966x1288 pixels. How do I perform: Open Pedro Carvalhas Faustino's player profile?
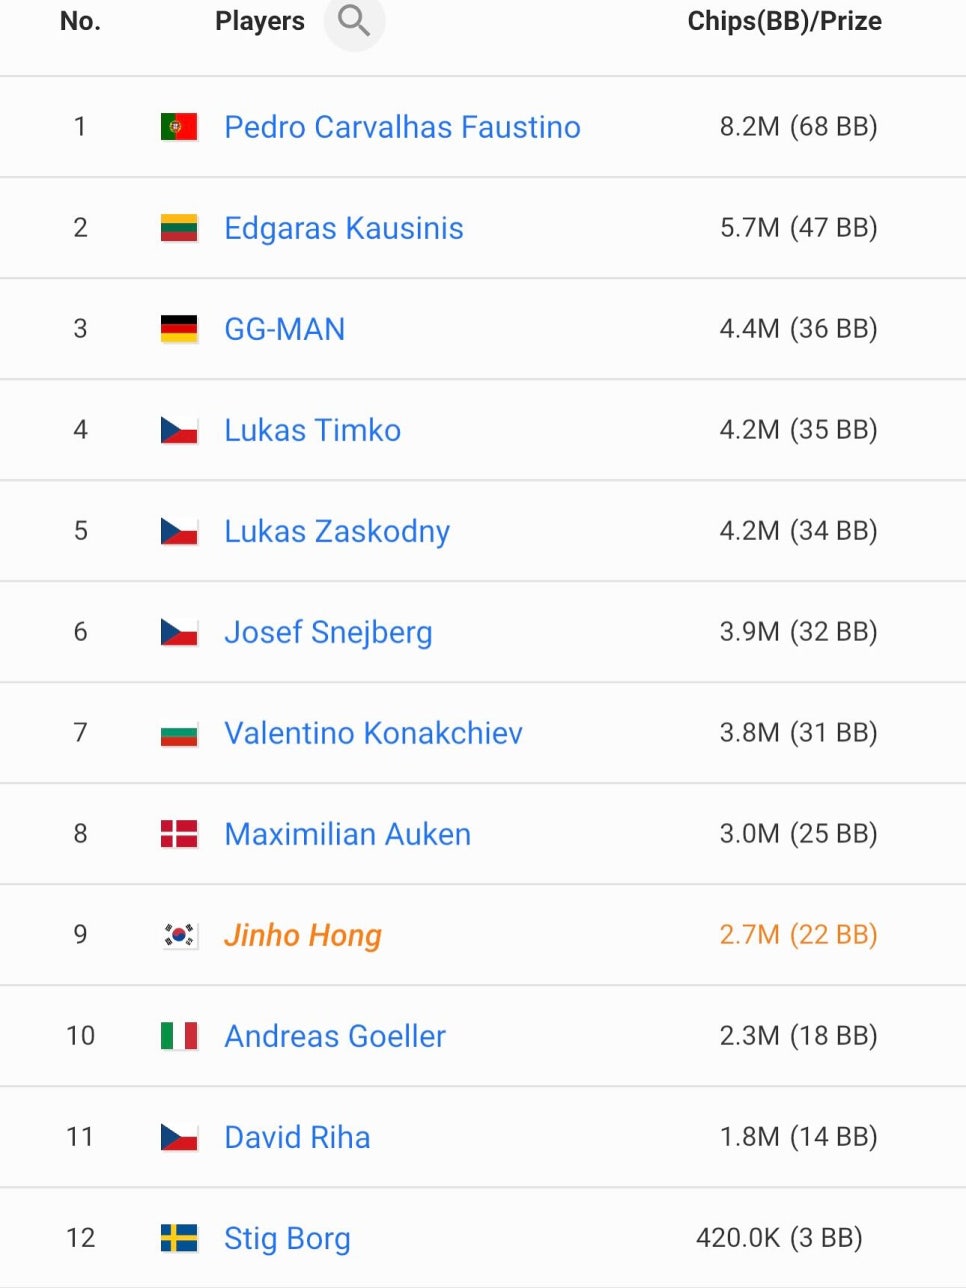402,127
